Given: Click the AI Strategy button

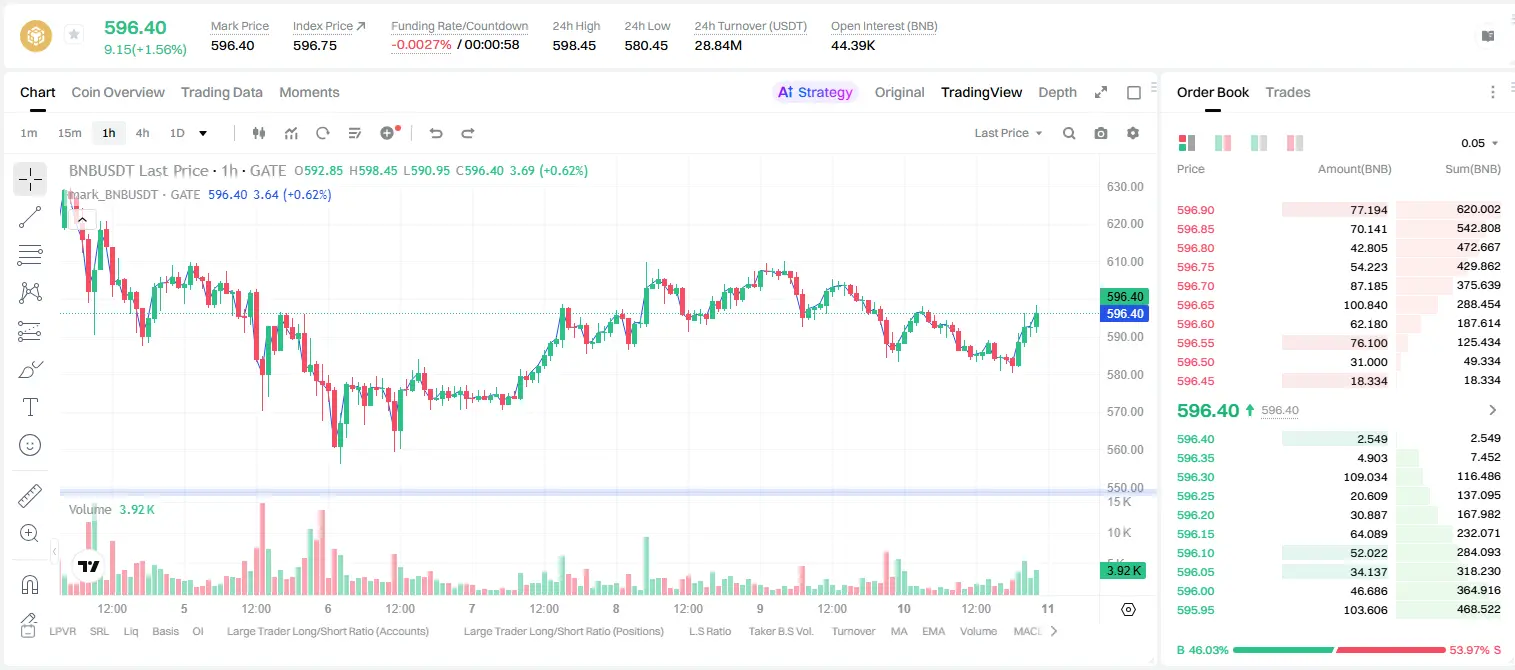Looking at the screenshot, I should click(816, 92).
